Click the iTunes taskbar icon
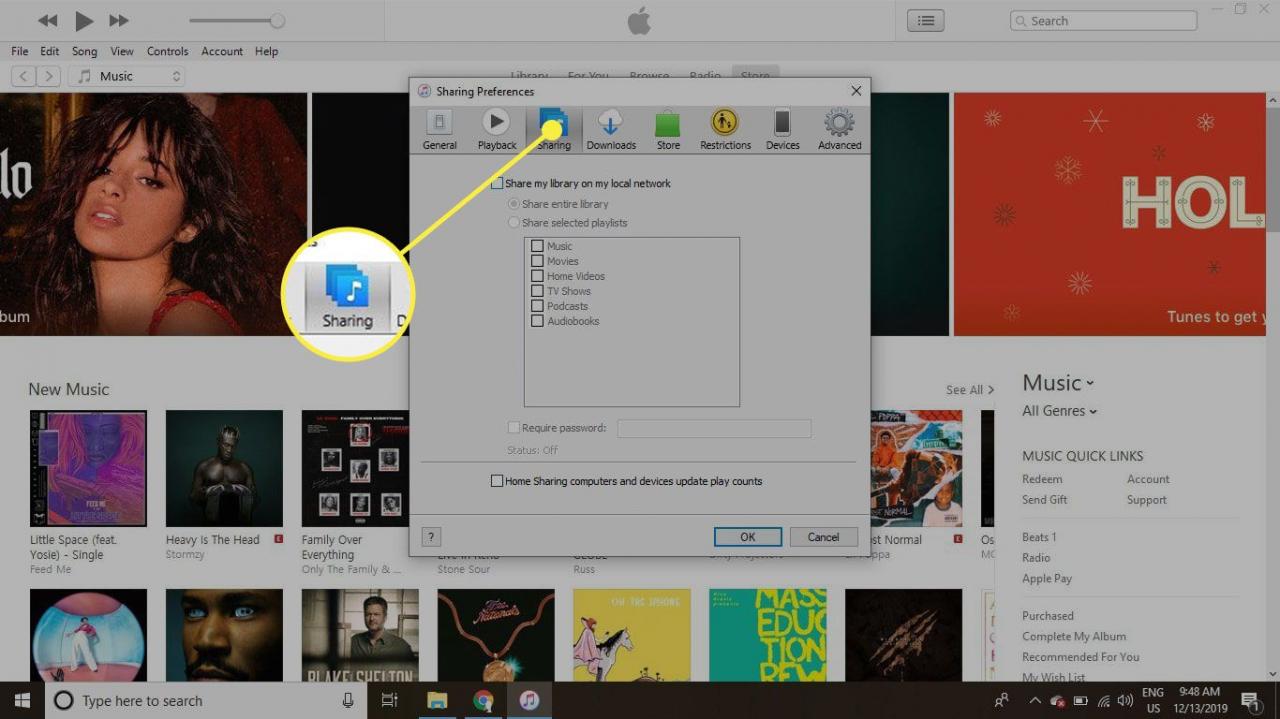 pos(529,701)
